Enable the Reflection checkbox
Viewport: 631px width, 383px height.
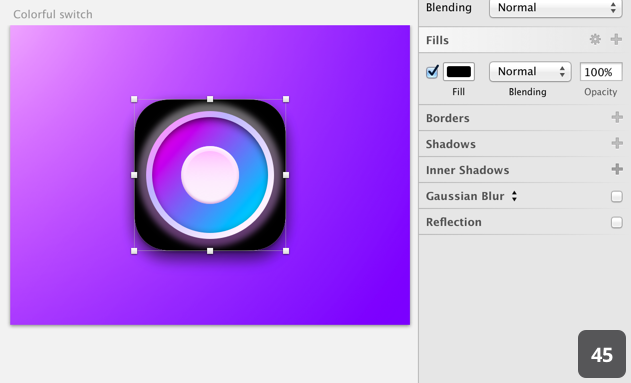point(617,222)
